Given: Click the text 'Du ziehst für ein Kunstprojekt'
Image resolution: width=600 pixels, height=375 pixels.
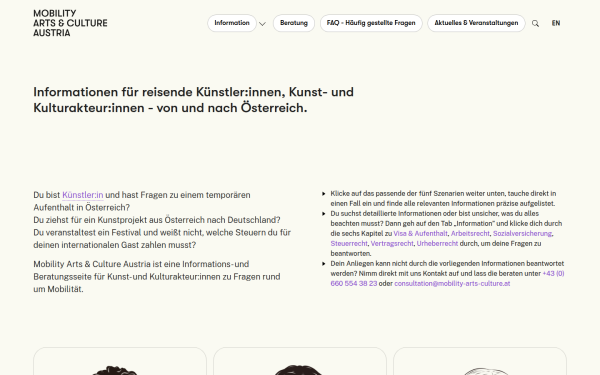Looking at the screenshot, I should pyautogui.click(x=157, y=220).
